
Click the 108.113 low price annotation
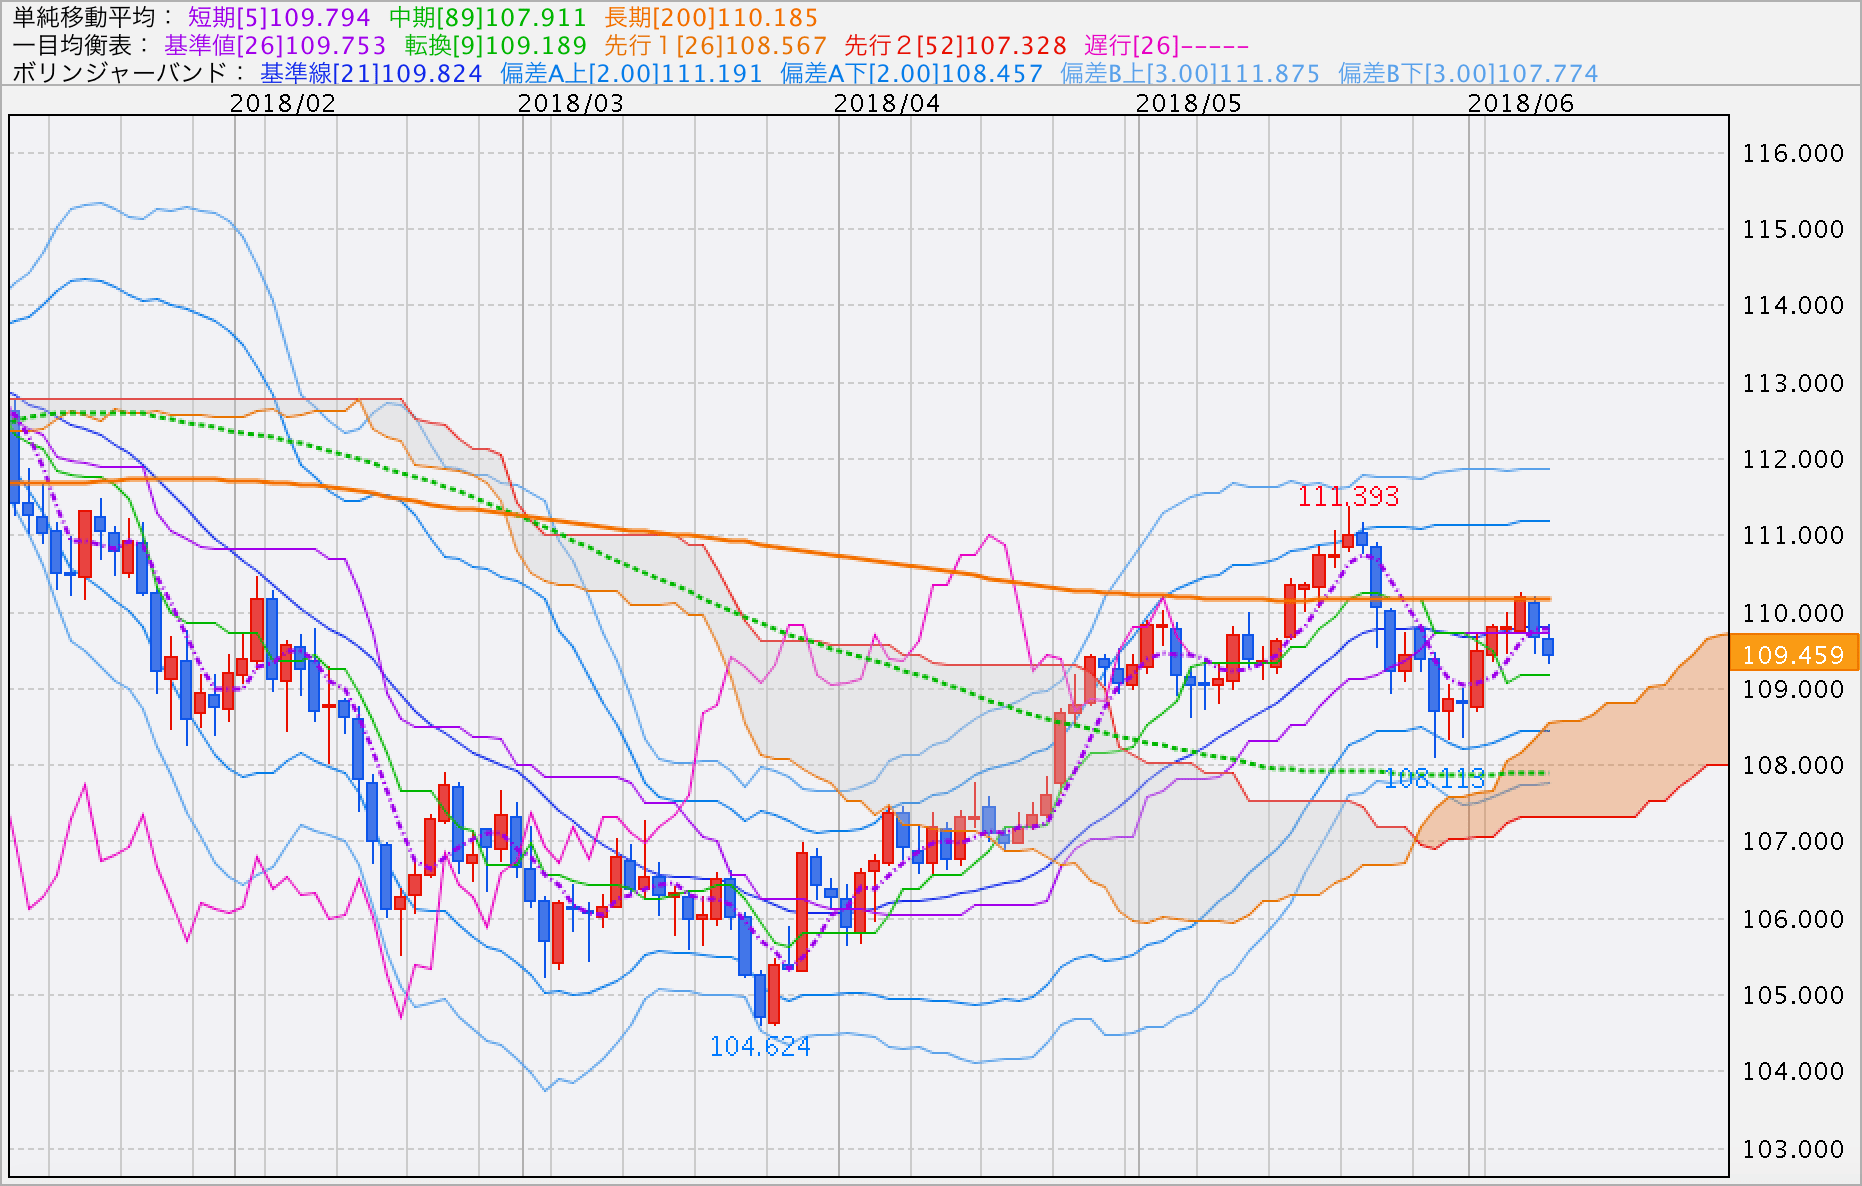tap(1434, 778)
